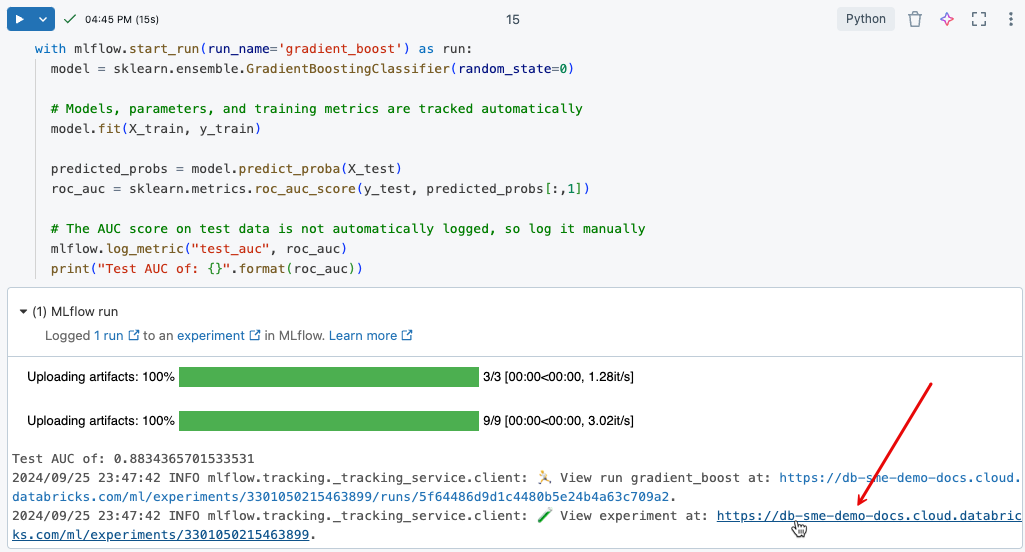Image resolution: width=1025 pixels, height=552 pixels.
Task: Click the external-link icon beside 'Learn more'
Action: pos(407,335)
